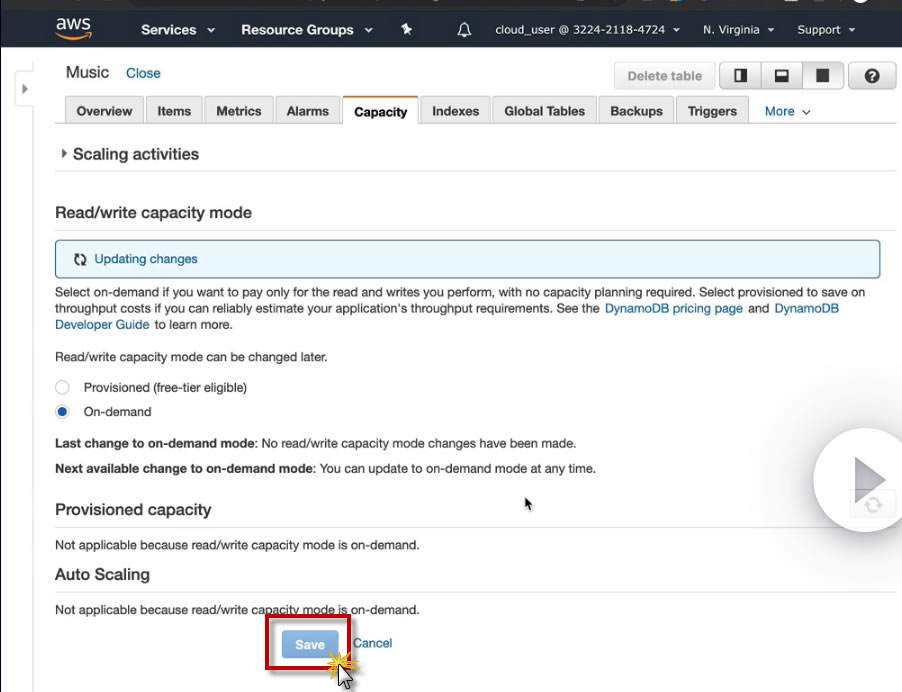Click the Delete table button
This screenshot has width=902, height=692.
664,76
